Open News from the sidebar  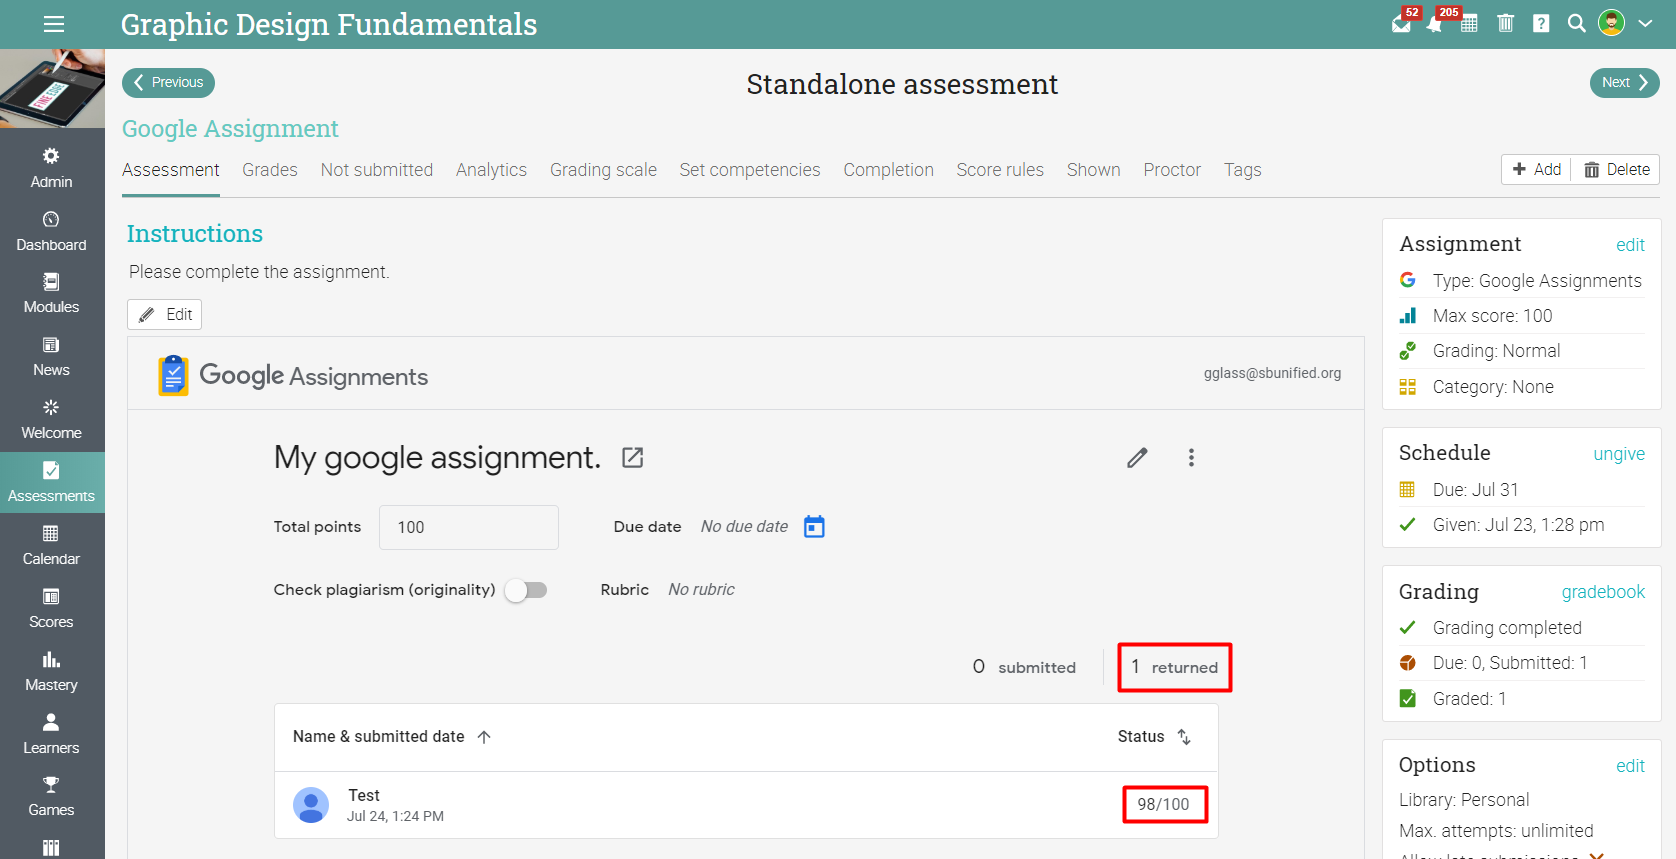click(51, 356)
